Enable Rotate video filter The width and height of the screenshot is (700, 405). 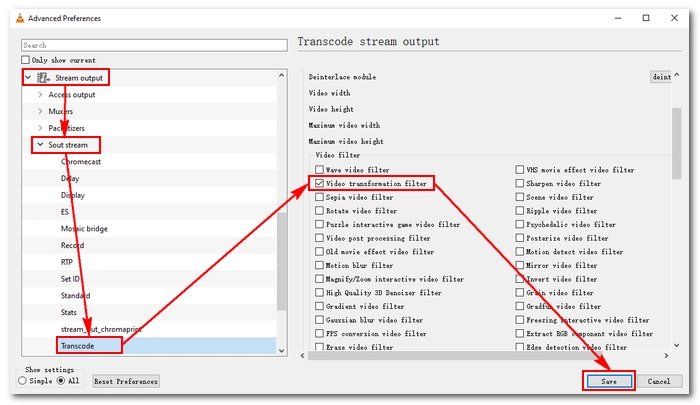(x=319, y=211)
